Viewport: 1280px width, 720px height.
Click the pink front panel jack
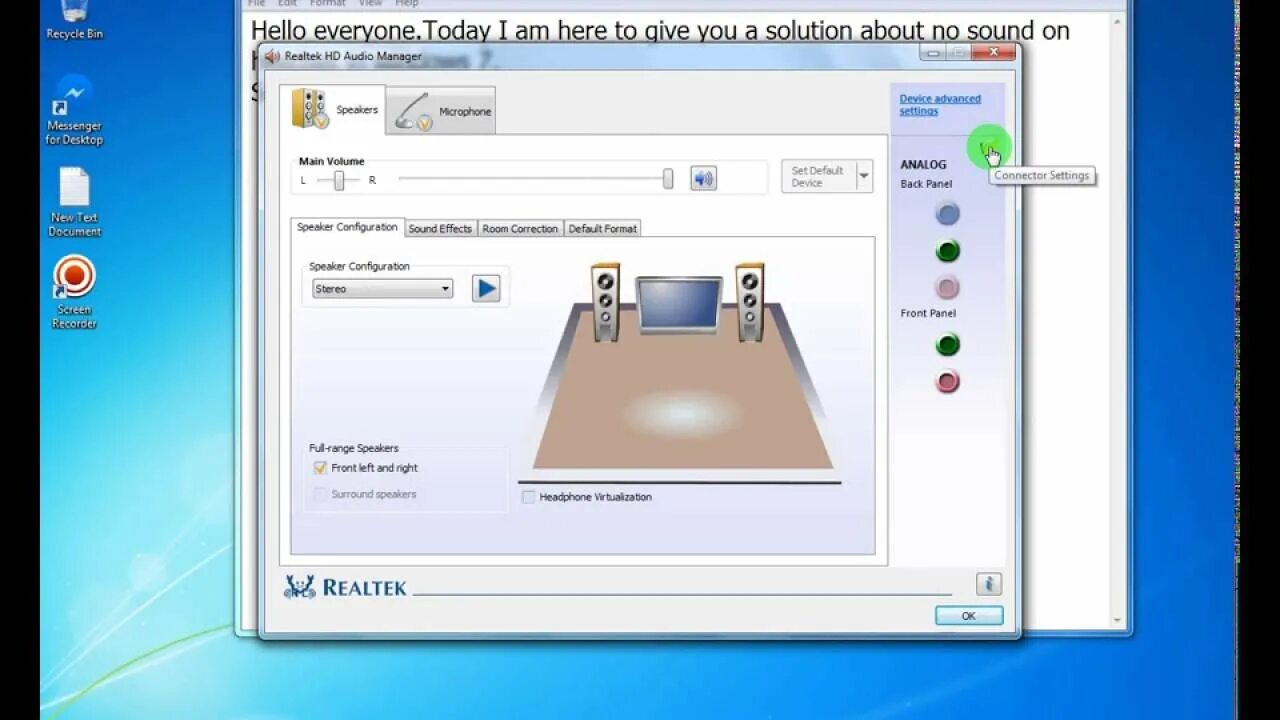point(947,381)
